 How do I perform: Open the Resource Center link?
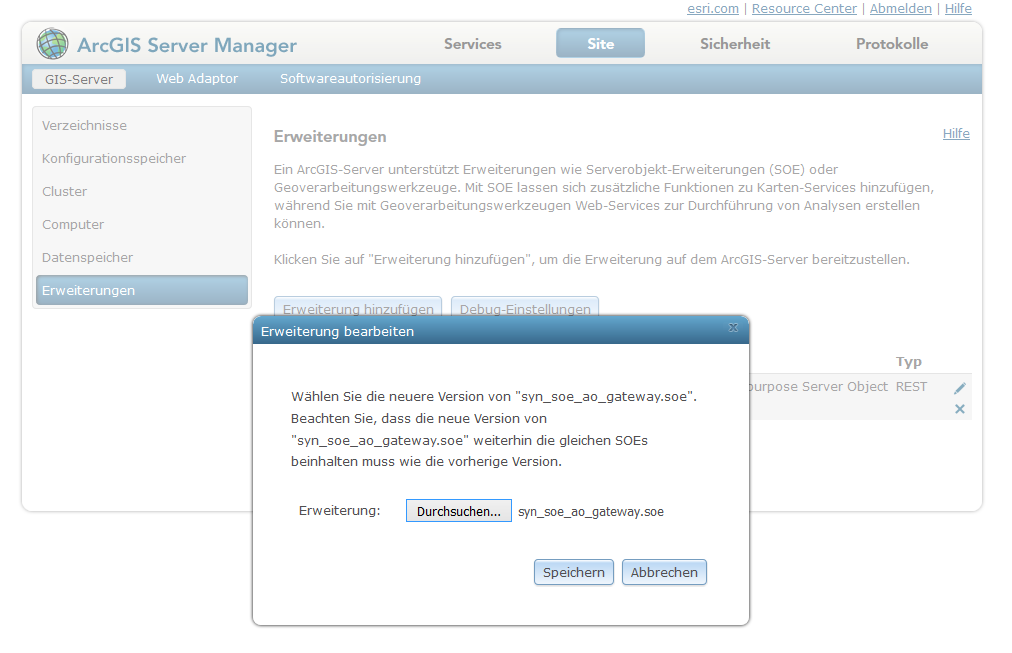[x=804, y=9]
